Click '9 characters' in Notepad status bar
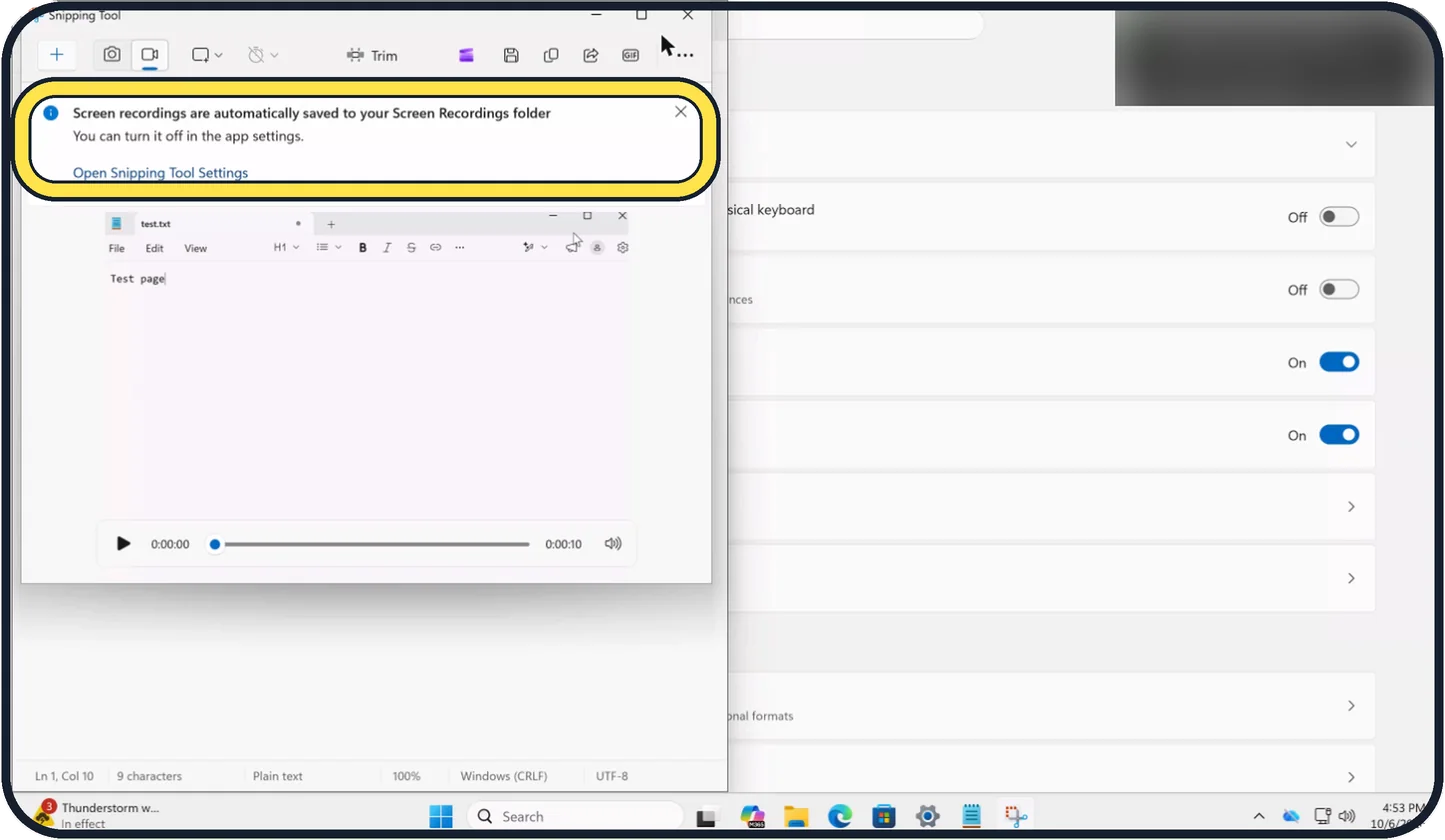This screenshot has width=1445, height=840. pos(149,776)
